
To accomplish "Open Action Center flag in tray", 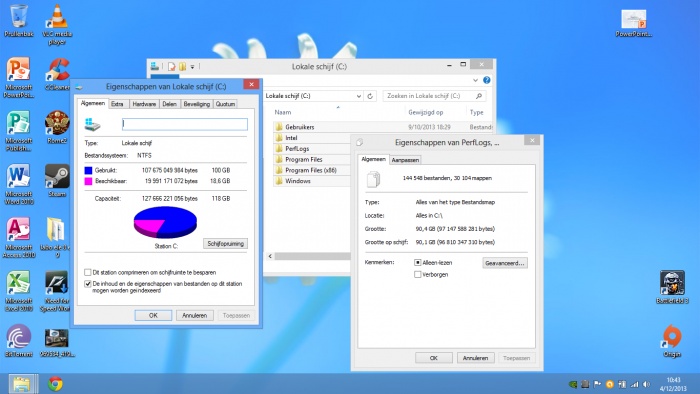I will (597, 384).
